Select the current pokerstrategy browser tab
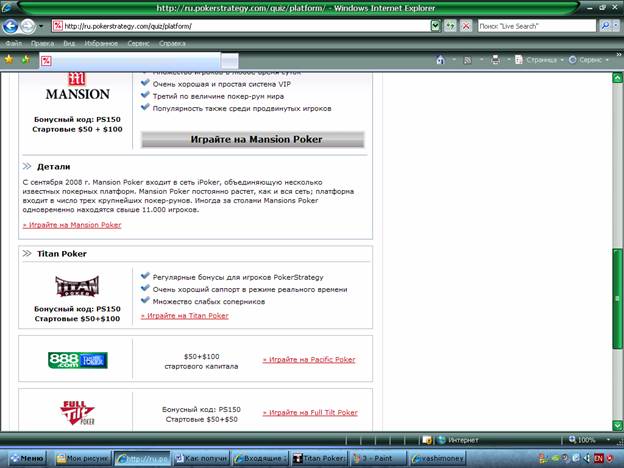This screenshot has width=624, height=468. [129, 61]
